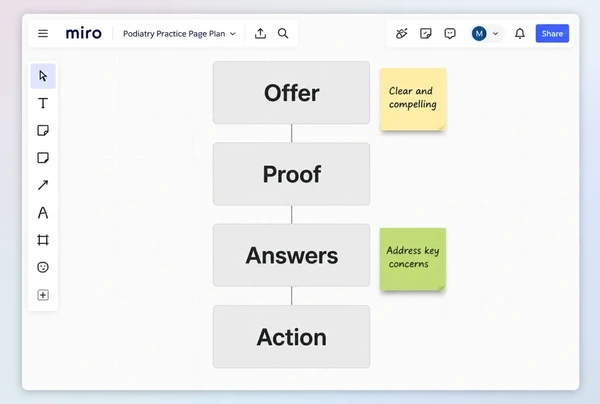The image size is (600, 404).
Task: Open the notifications bell
Action: [520, 34]
